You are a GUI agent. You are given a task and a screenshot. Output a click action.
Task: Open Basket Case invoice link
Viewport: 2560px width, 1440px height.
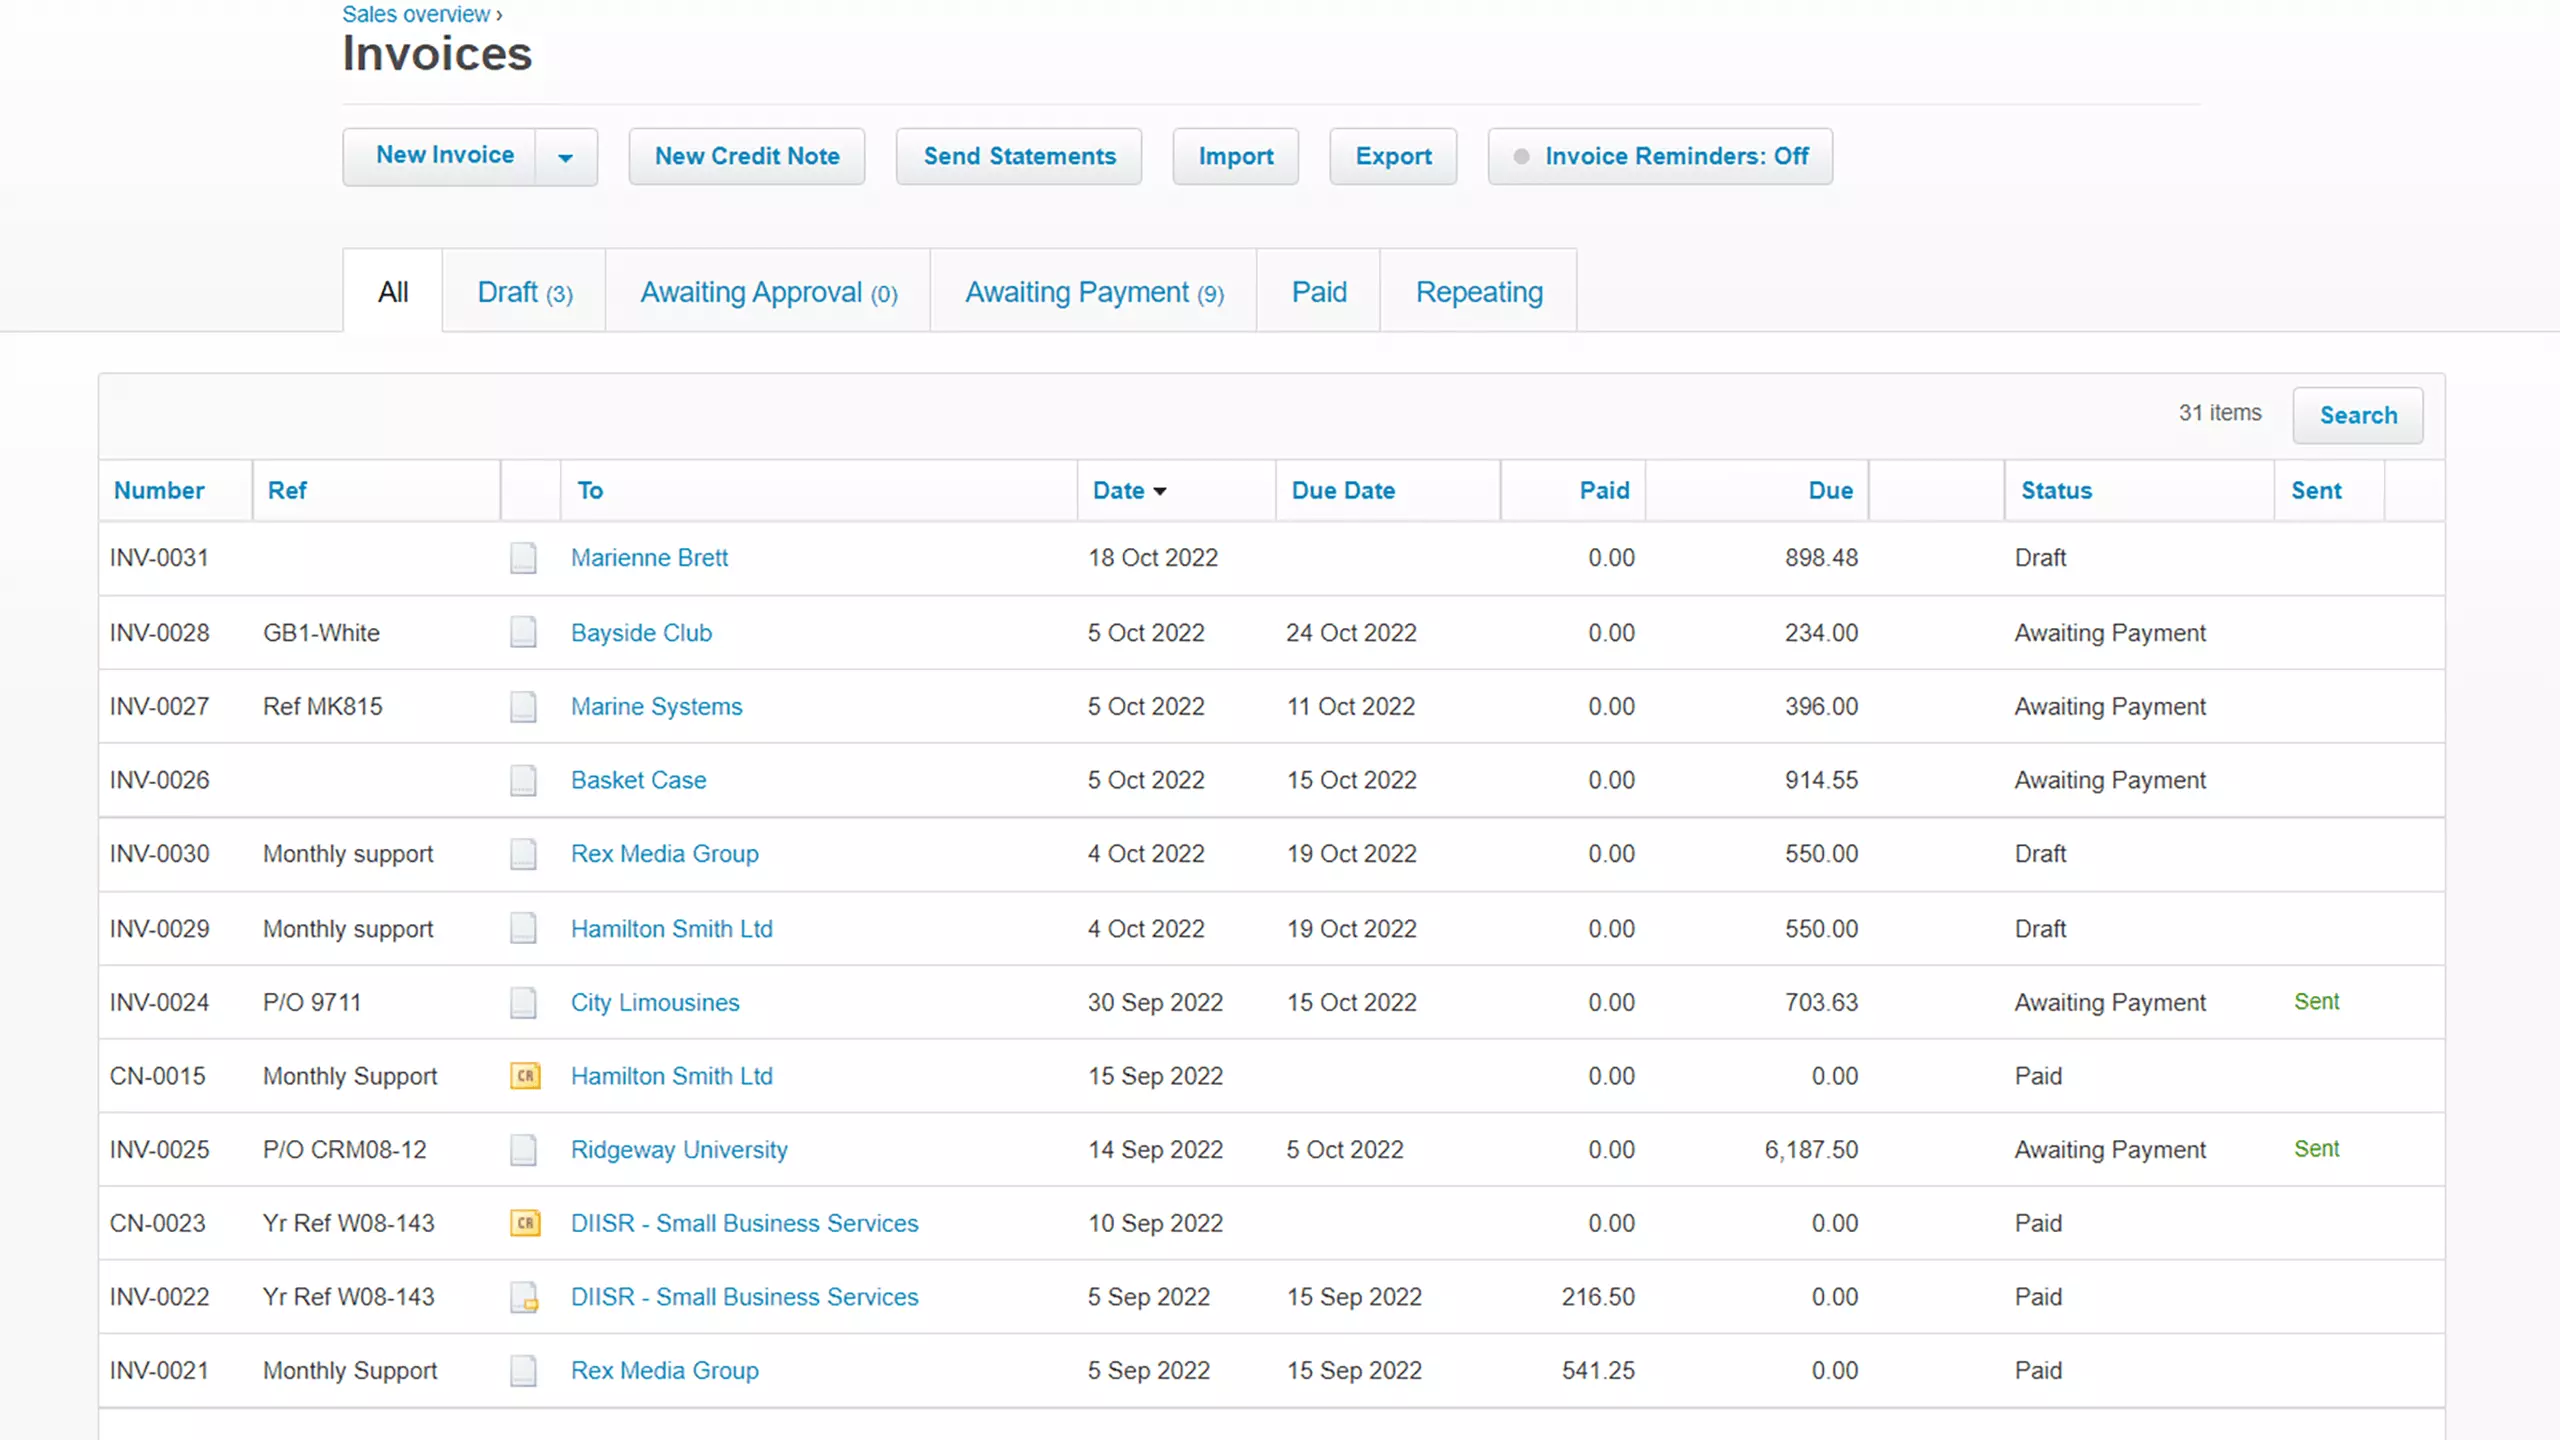638,780
